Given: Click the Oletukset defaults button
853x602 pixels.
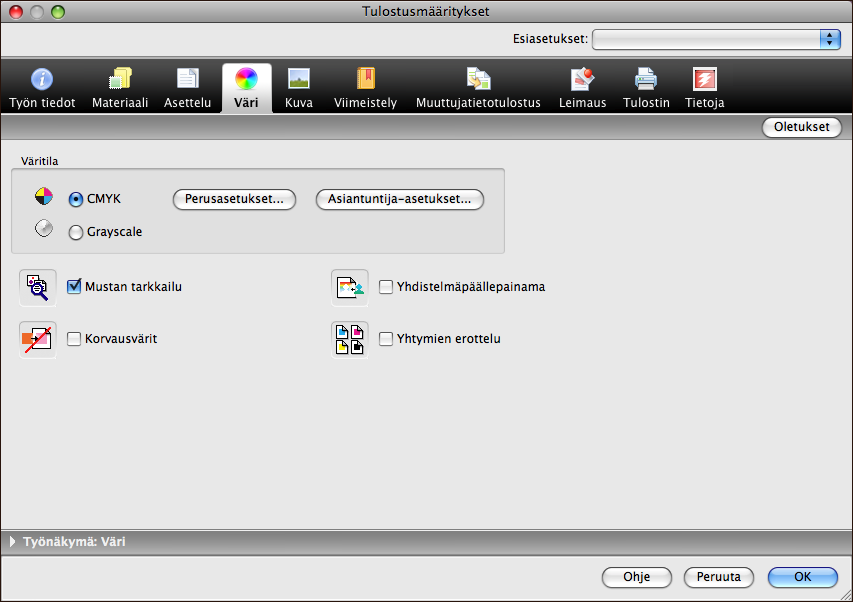Looking at the screenshot, I should coord(802,127).
